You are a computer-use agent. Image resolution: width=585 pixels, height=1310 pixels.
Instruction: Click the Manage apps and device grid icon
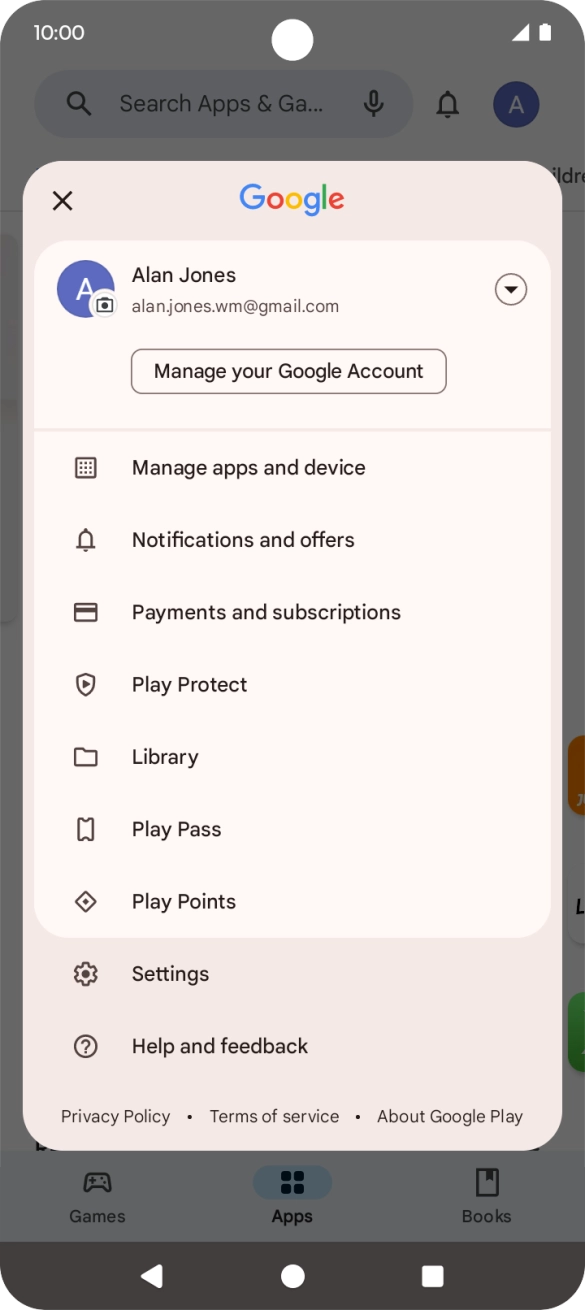86,468
